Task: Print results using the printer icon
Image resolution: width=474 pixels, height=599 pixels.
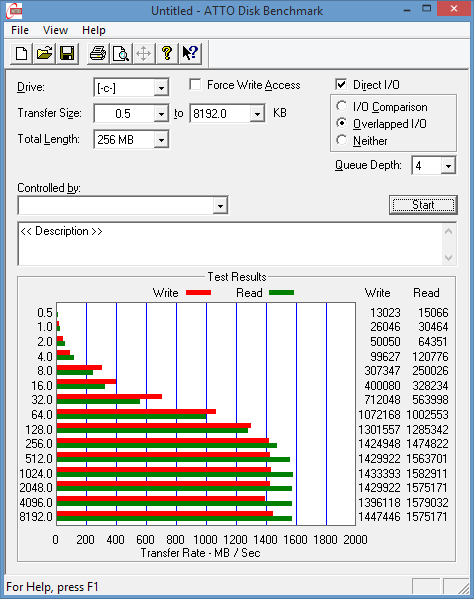Action: pos(98,53)
